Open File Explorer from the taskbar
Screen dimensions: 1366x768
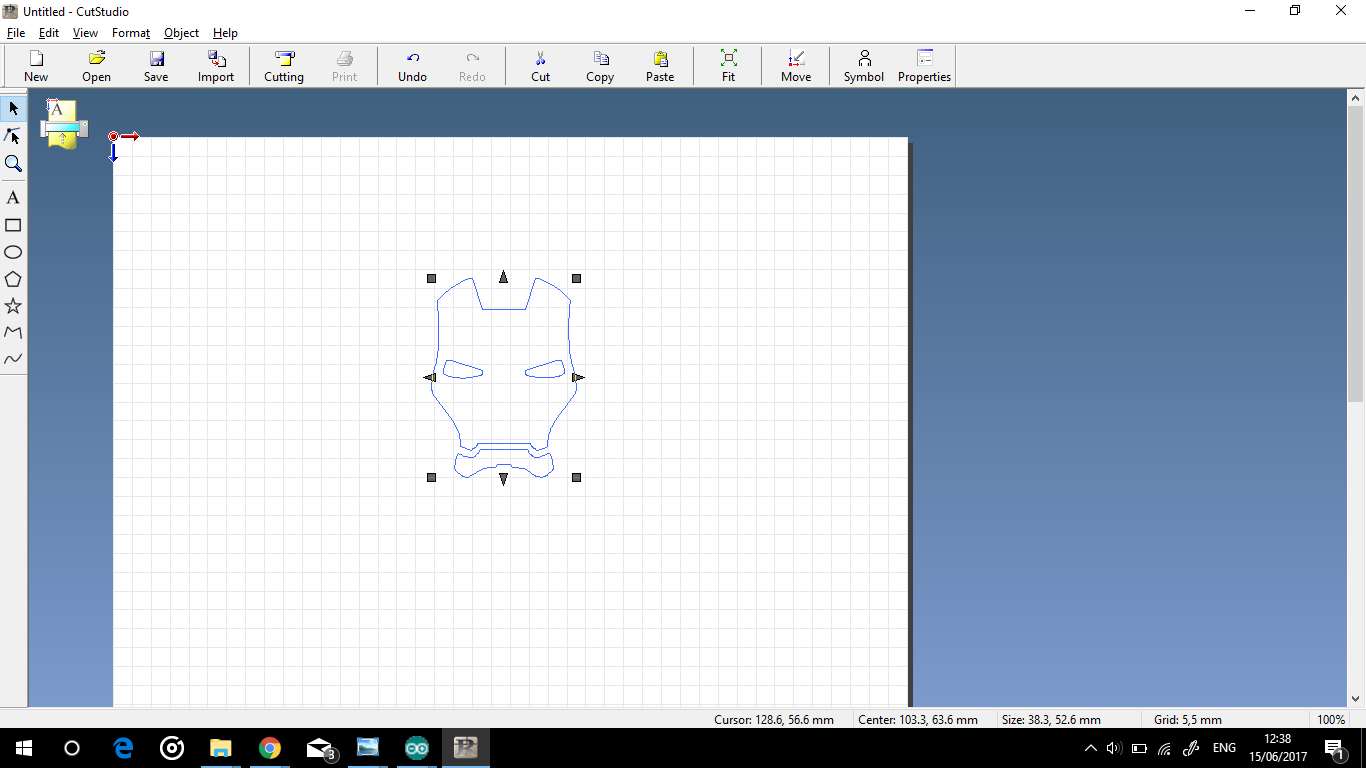(220, 748)
